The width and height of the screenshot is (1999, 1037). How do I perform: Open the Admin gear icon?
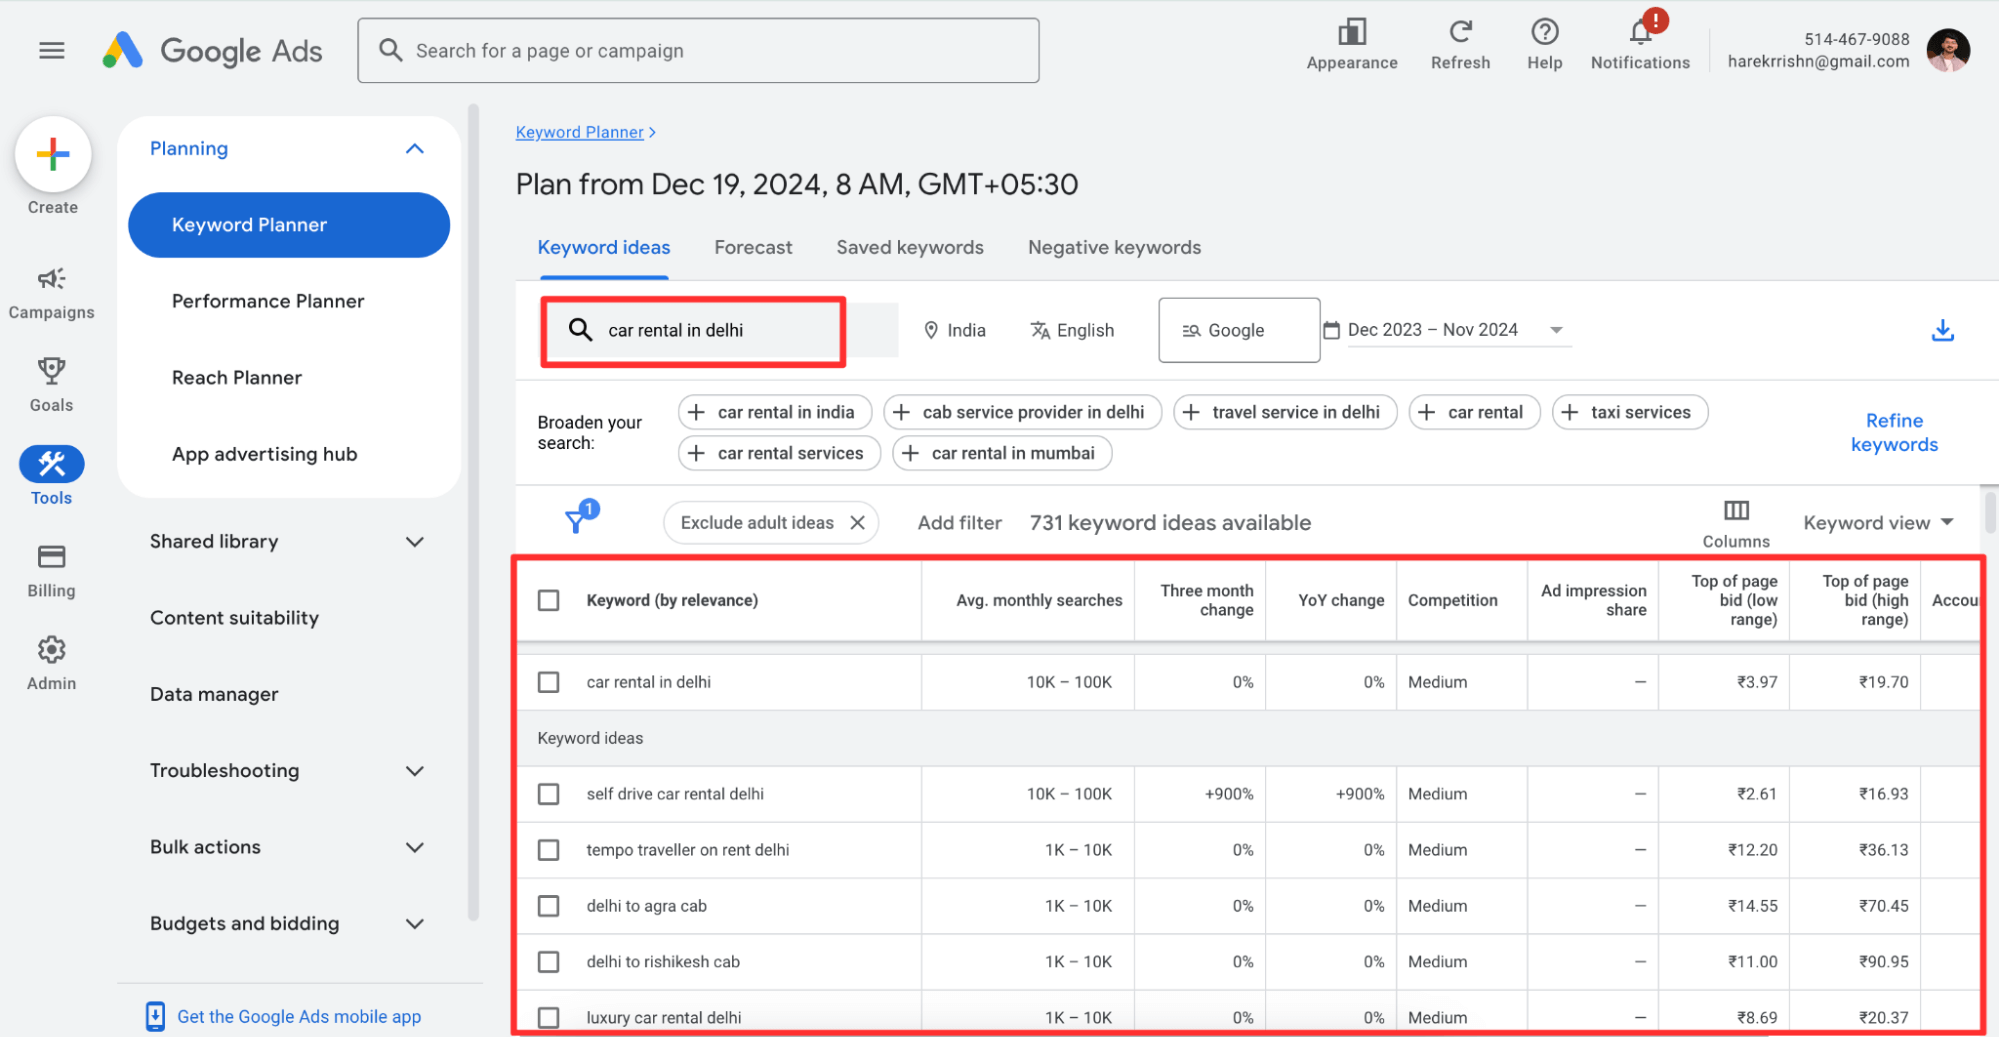[x=51, y=649]
